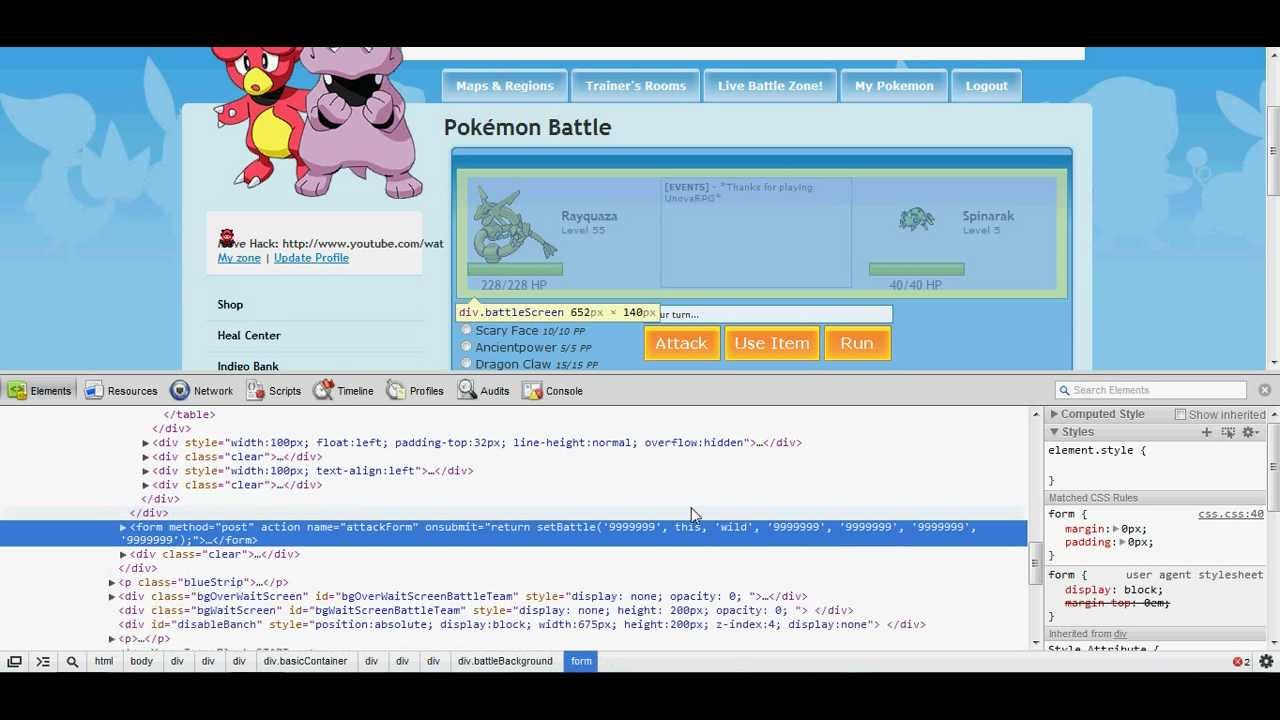1280x720 pixels.
Task: Click the inspect element magnifier icon
Action: click(x=72, y=661)
